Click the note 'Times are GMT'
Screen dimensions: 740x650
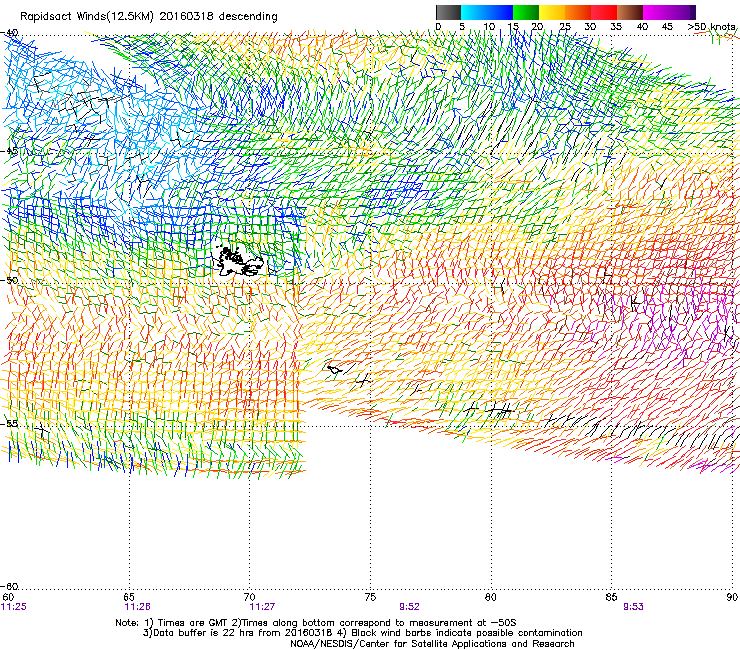194,623
